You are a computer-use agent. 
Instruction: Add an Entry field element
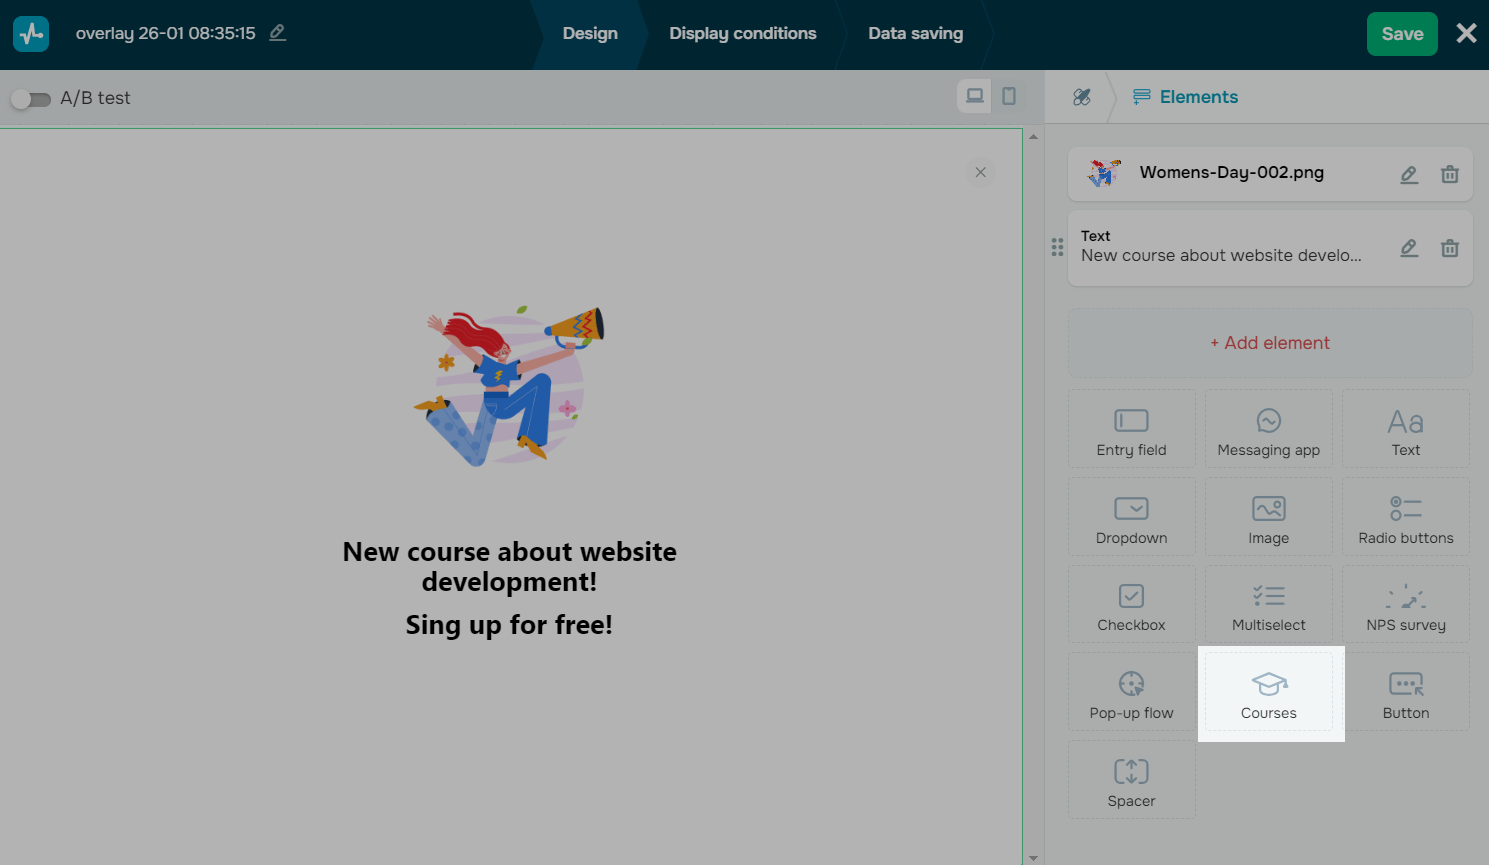(x=1132, y=429)
